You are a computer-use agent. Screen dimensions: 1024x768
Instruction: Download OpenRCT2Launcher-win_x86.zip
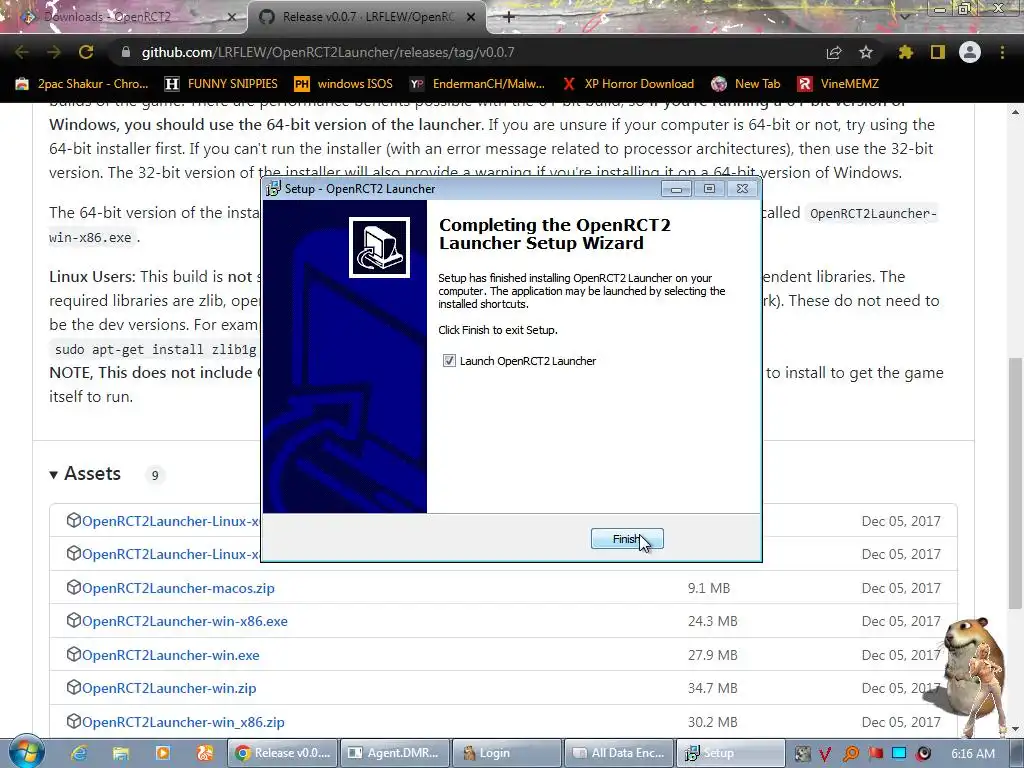pyautogui.click(x=183, y=722)
